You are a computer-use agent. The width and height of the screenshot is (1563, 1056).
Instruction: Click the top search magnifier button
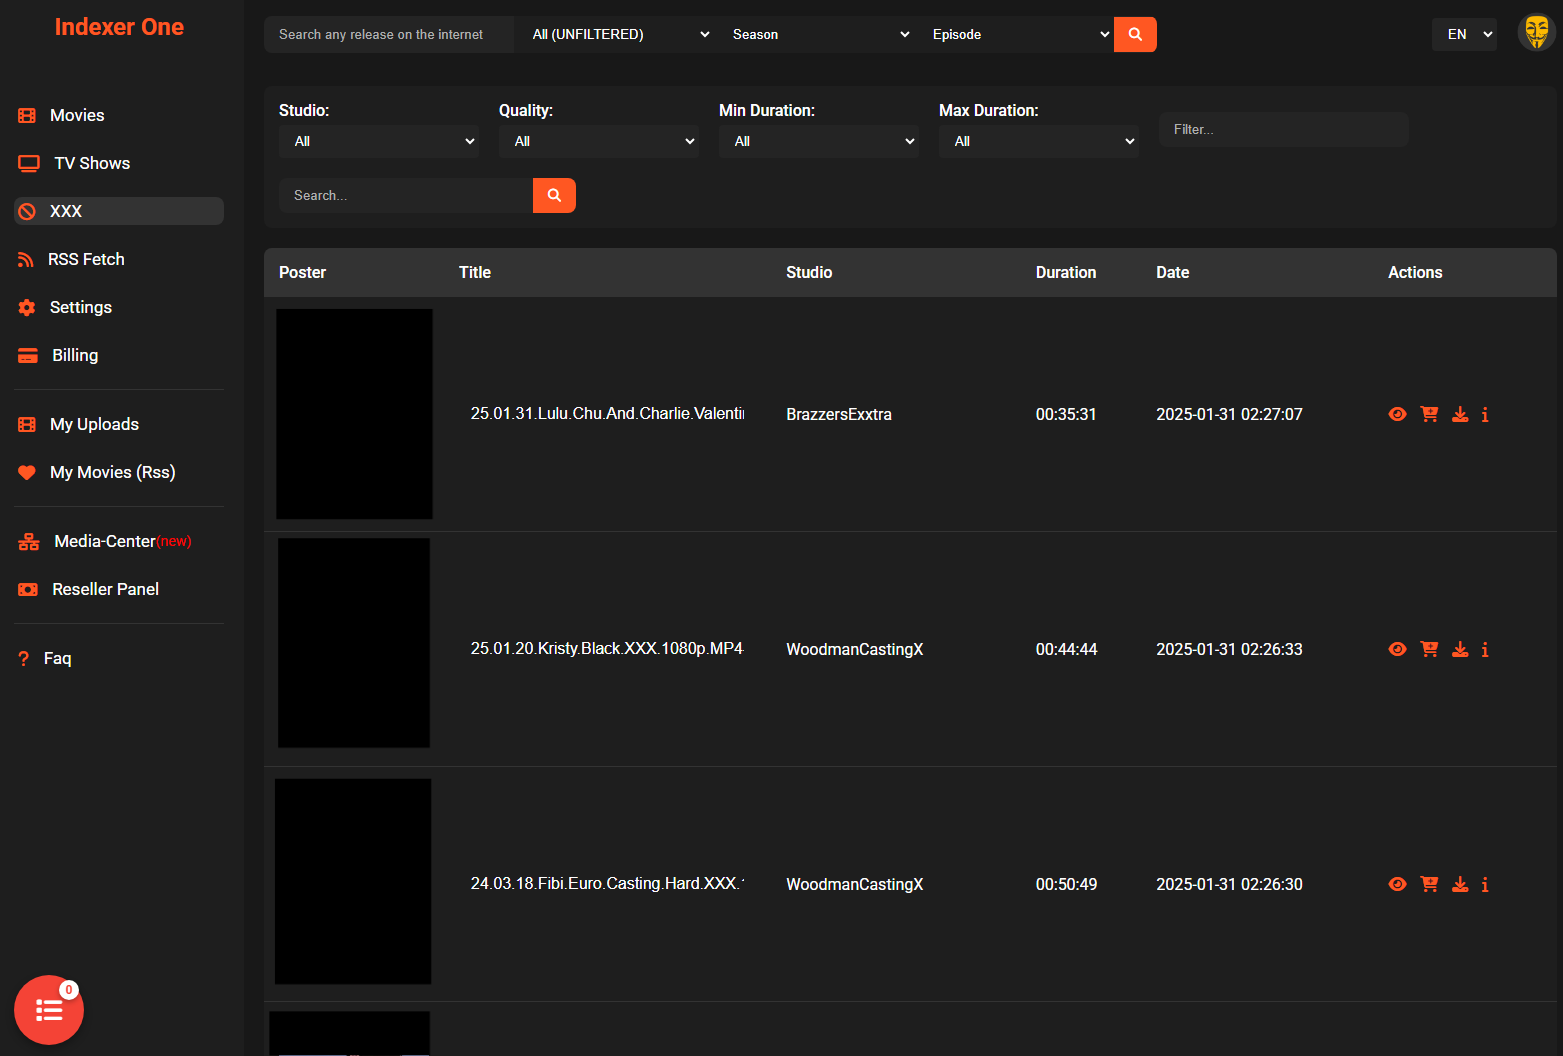(1135, 34)
